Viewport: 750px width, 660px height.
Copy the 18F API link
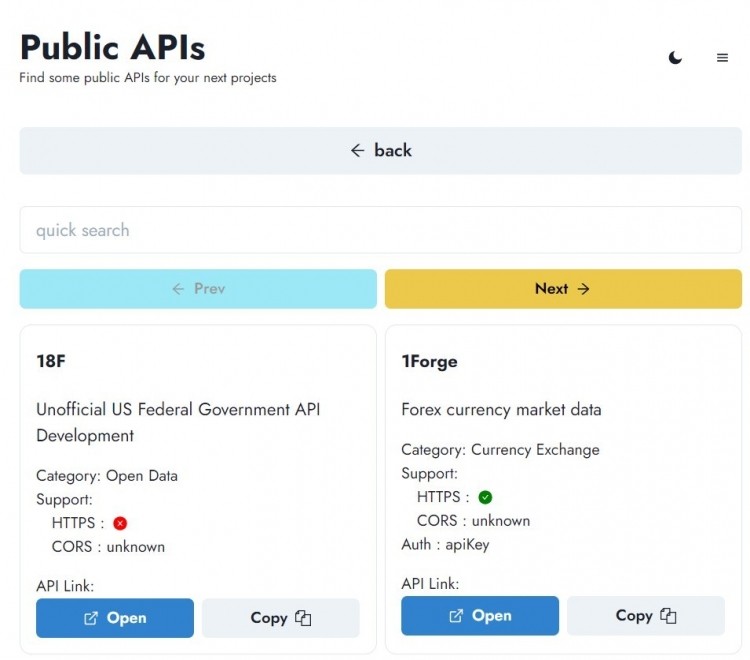pyautogui.click(x=280, y=618)
